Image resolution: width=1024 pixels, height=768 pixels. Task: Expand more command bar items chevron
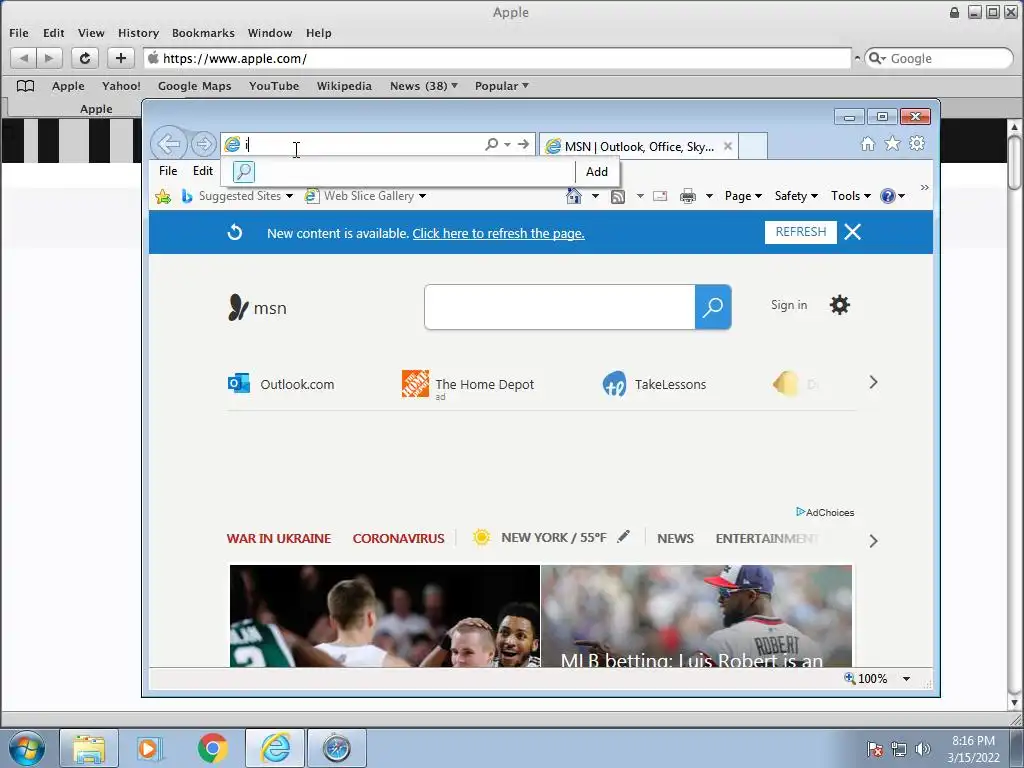pyautogui.click(x=925, y=187)
